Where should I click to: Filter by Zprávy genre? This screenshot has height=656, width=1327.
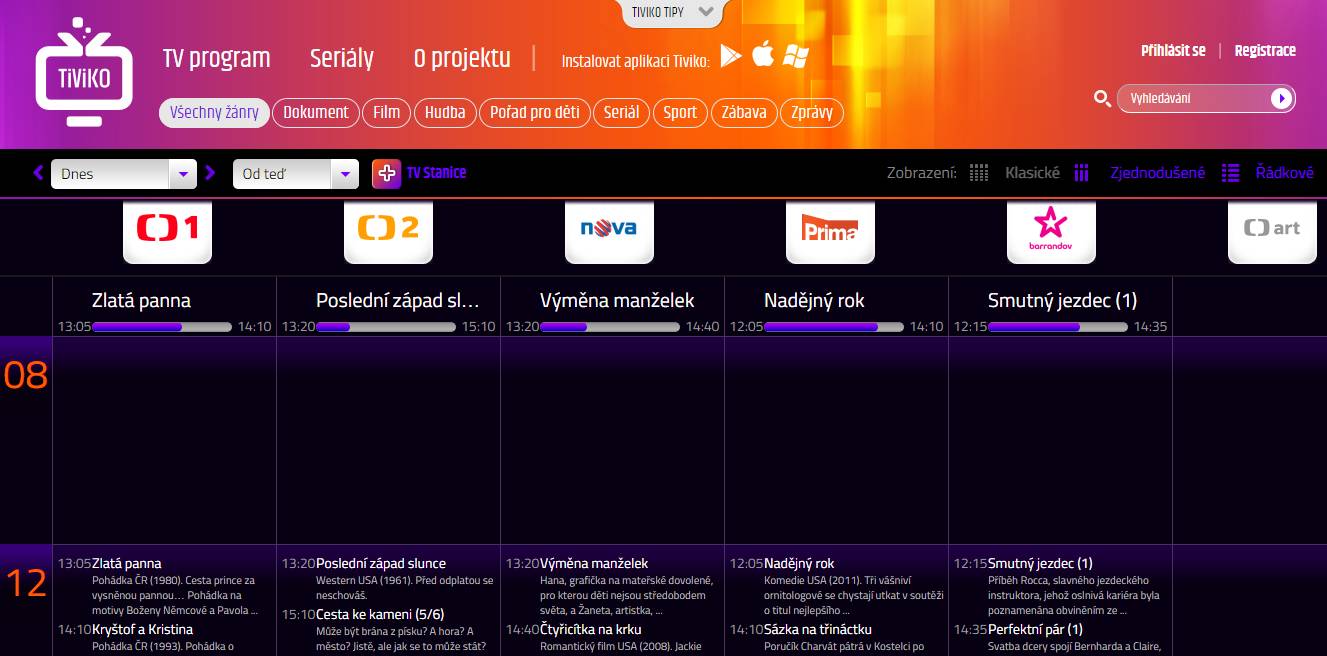click(x=812, y=112)
